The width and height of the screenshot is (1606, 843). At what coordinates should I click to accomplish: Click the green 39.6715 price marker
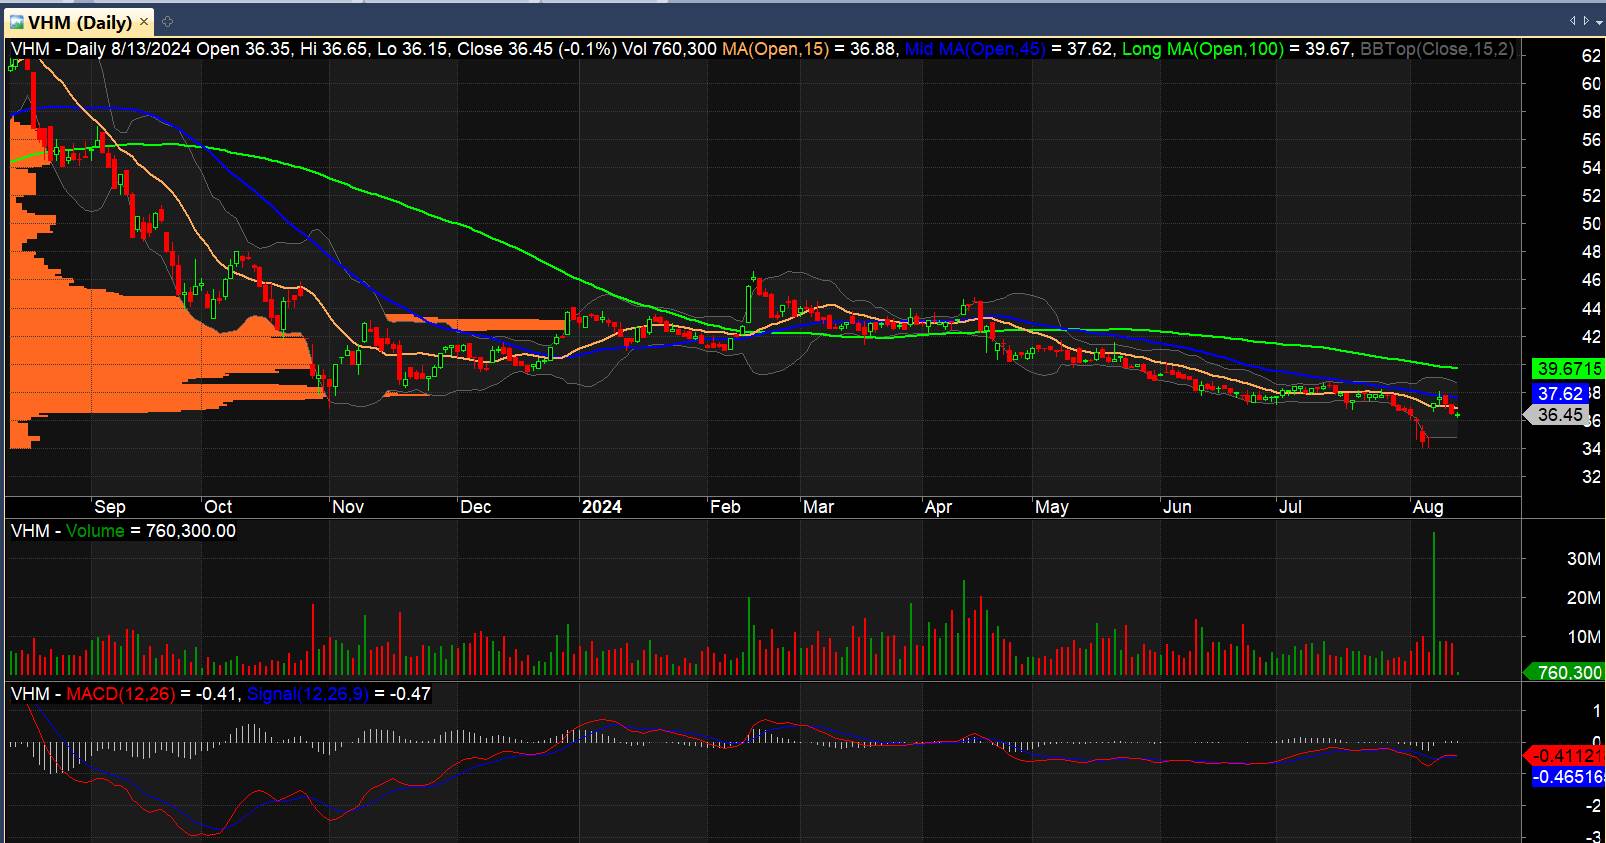(x=1568, y=369)
